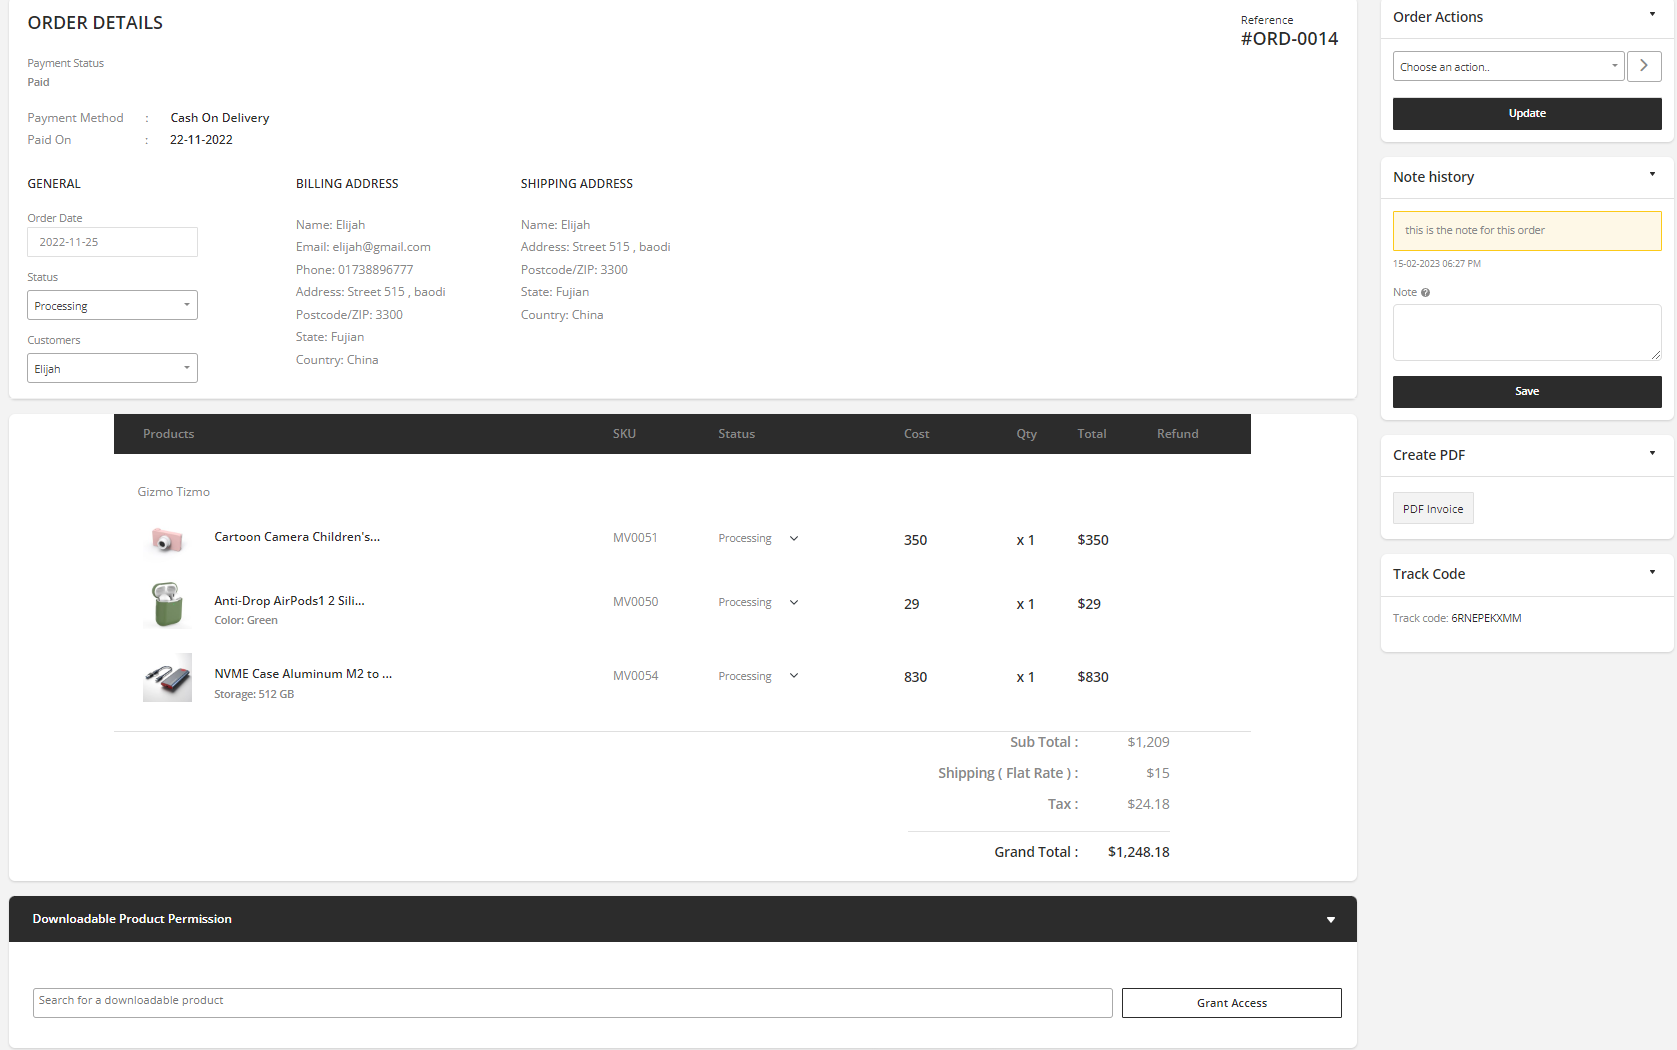Viewport: 1677px width, 1050px height.
Task: Collapse the Note history panel
Action: (x=1651, y=175)
